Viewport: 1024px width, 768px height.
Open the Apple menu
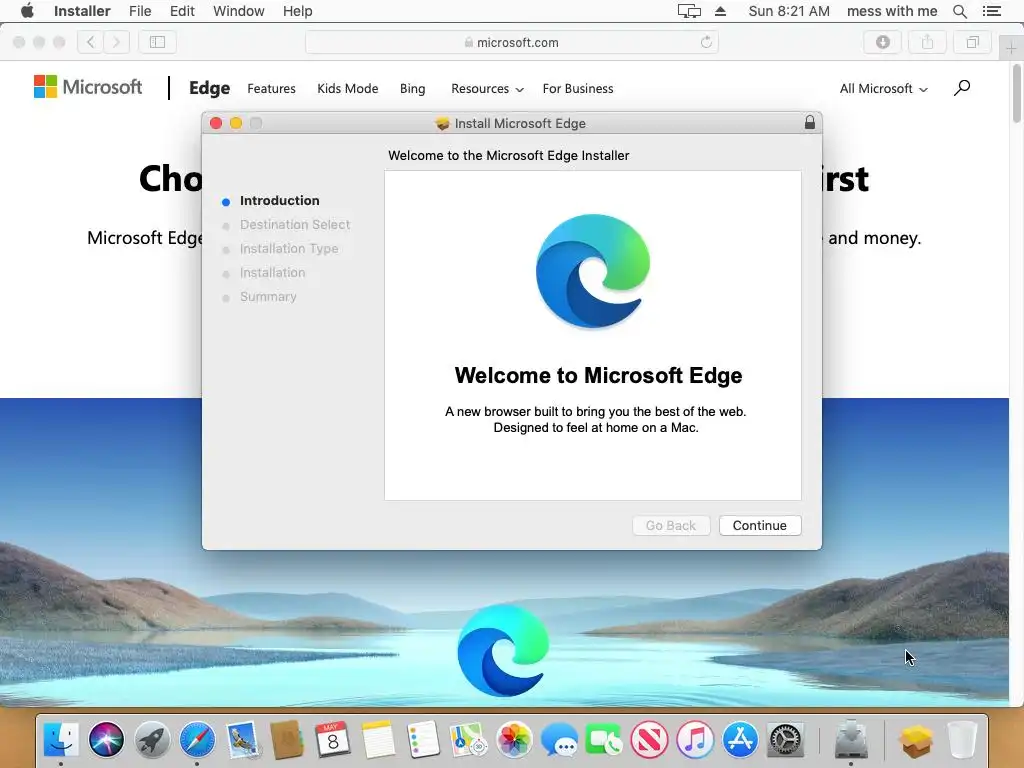(x=27, y=11)
